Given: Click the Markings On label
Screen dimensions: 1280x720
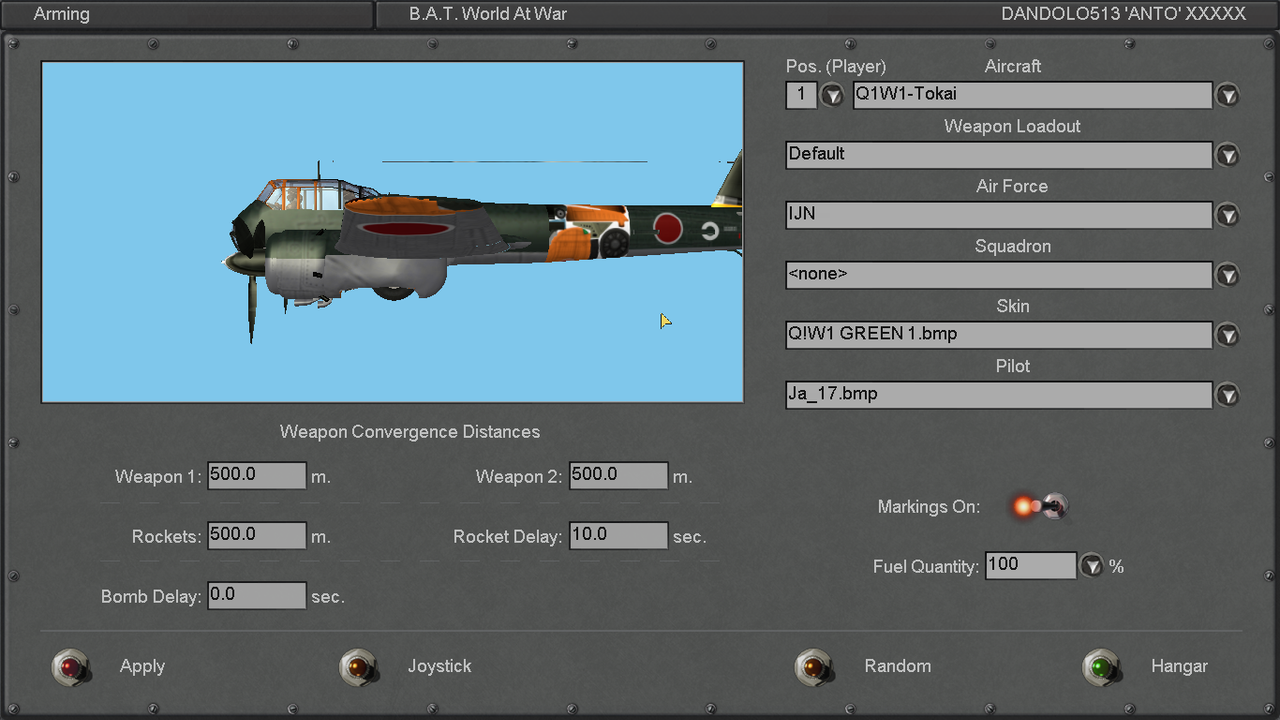Looking at the screenshot, I should [x=929, y=507].
